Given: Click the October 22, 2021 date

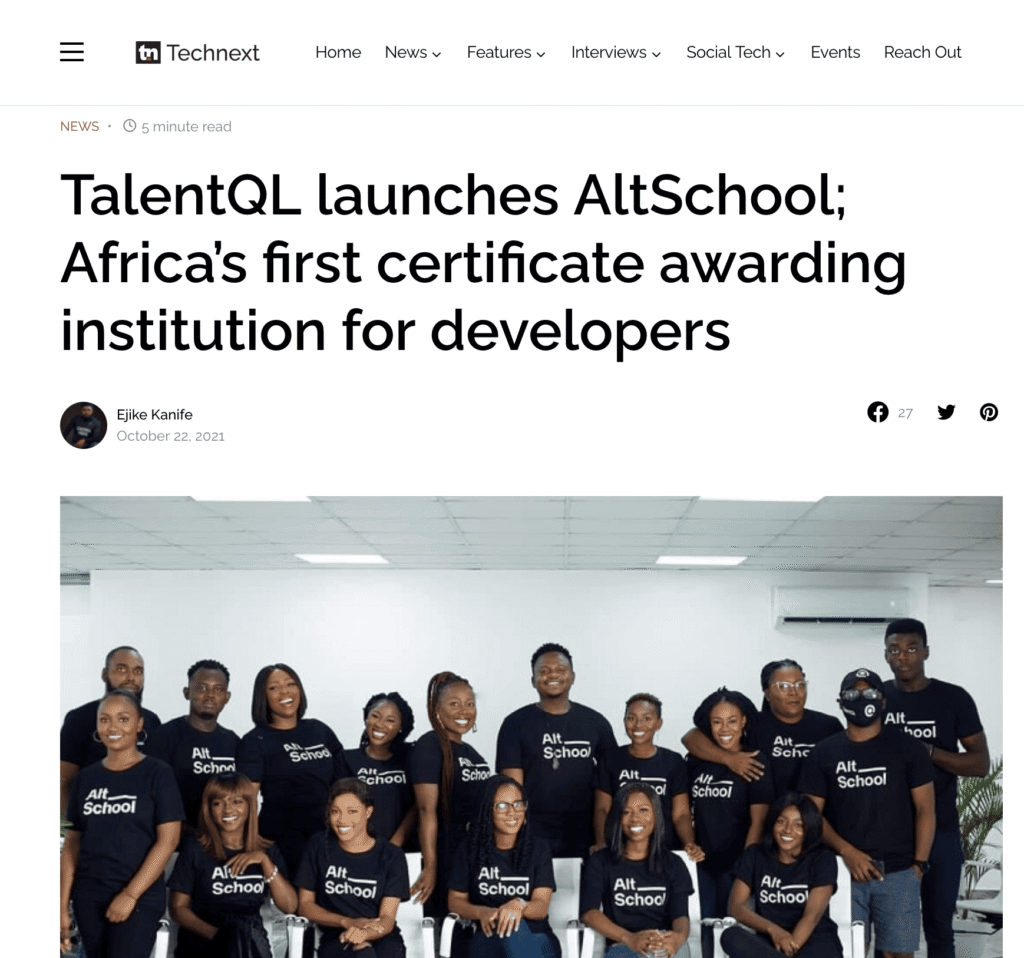Looking at the screenshot, I should pyautogui.click(x=170, y=436).
